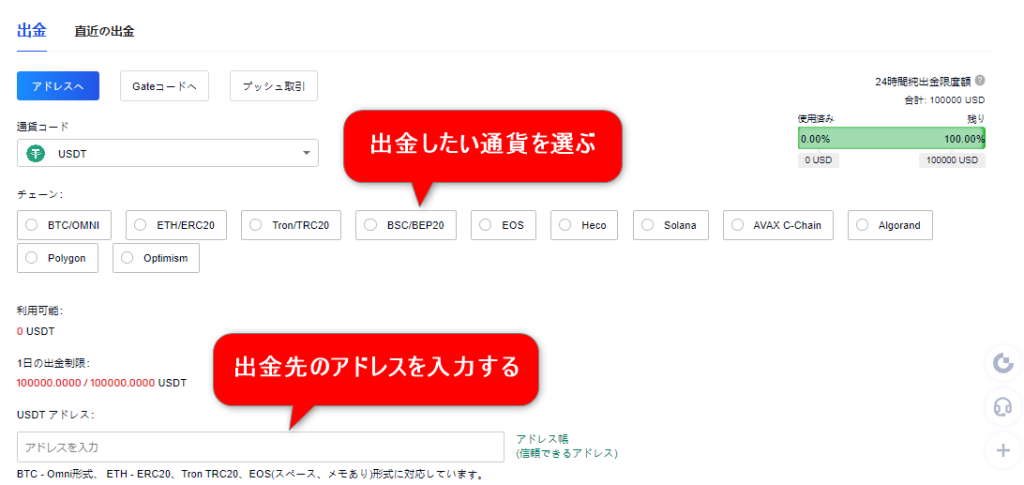
Task: Choose ETH/ERC20 as the withdrawal chain
Action: pyautogui.click(x=141, y=225)
